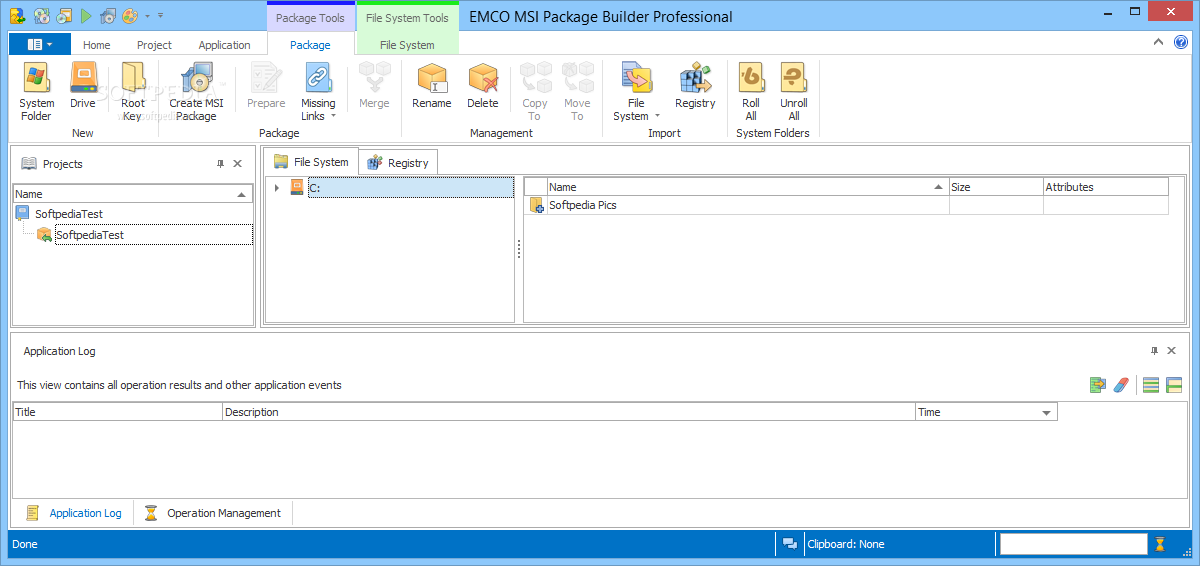The width and height of the screenshot is (1200, 566).
Task: Select the SoftpediaTest package child node
Action: tap(90, 235)
